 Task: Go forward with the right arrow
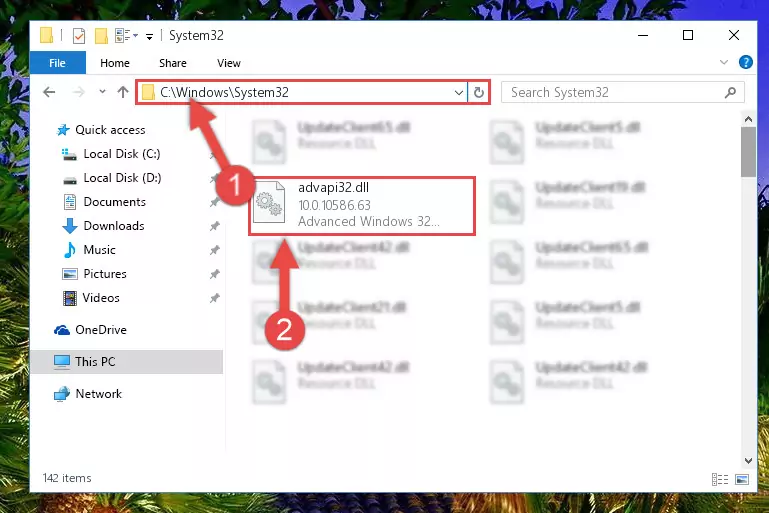[78, 92]
